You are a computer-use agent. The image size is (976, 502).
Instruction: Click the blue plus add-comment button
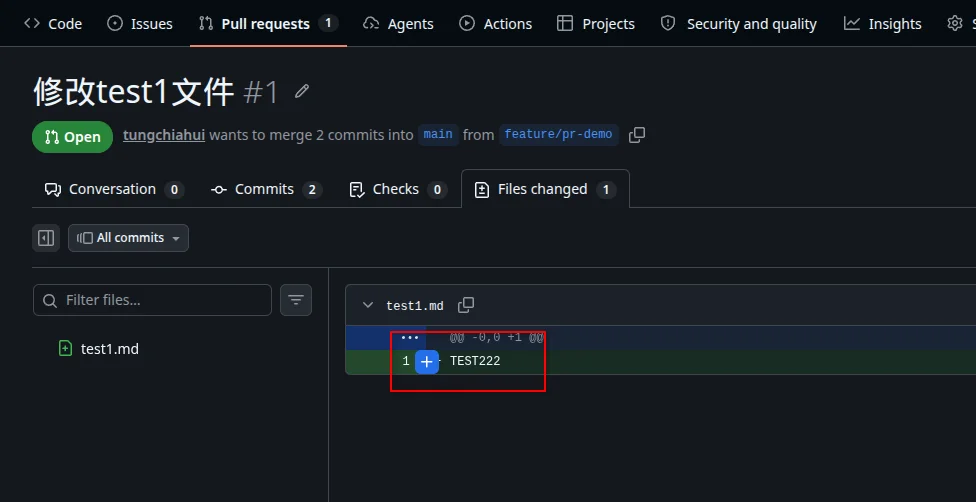pos(427,362)
